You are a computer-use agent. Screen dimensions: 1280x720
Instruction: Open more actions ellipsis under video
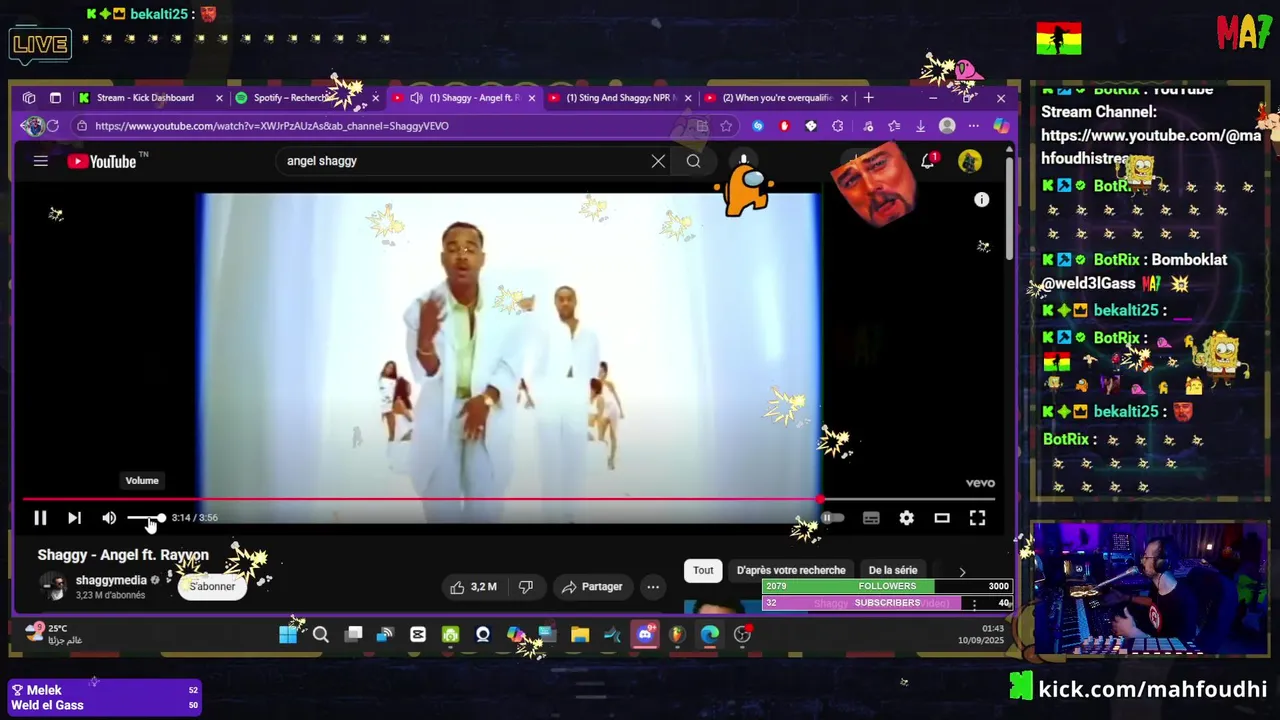(x=653, y=587)
